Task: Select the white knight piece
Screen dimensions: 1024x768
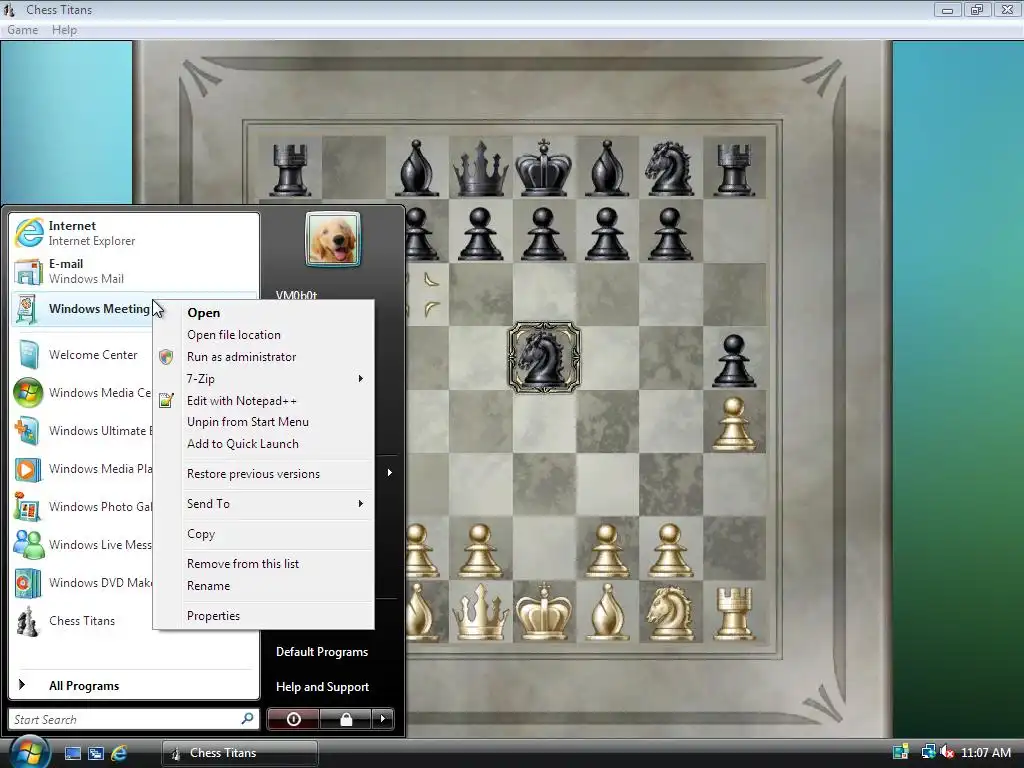Action: click(669, 613)
